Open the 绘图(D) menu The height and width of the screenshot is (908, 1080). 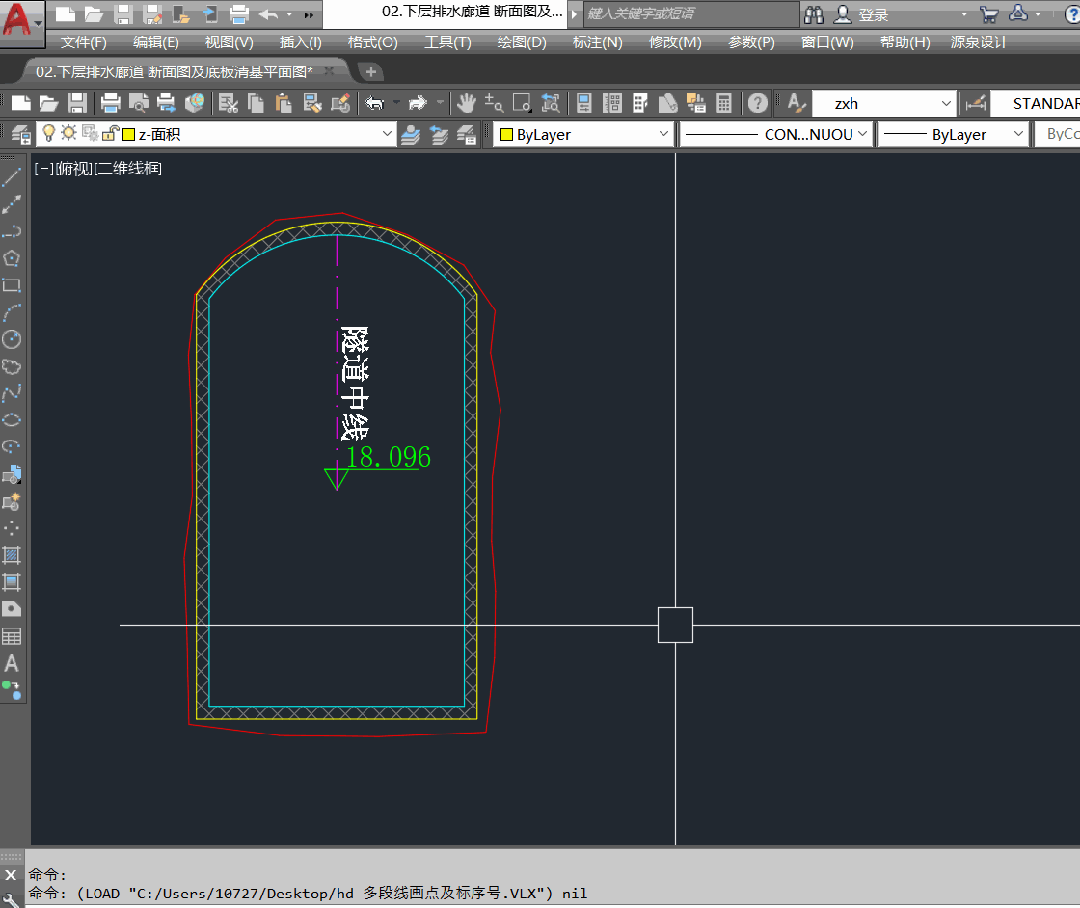coord(521,42)
